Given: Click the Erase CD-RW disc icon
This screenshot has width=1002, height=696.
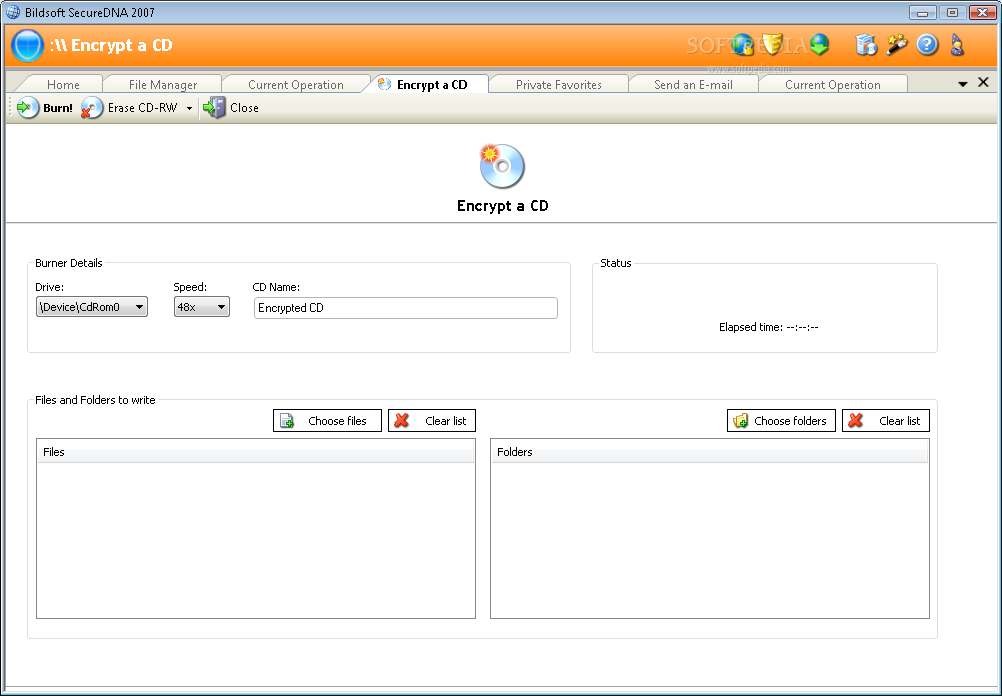Looking at the screenshot, I should (92, 108).
